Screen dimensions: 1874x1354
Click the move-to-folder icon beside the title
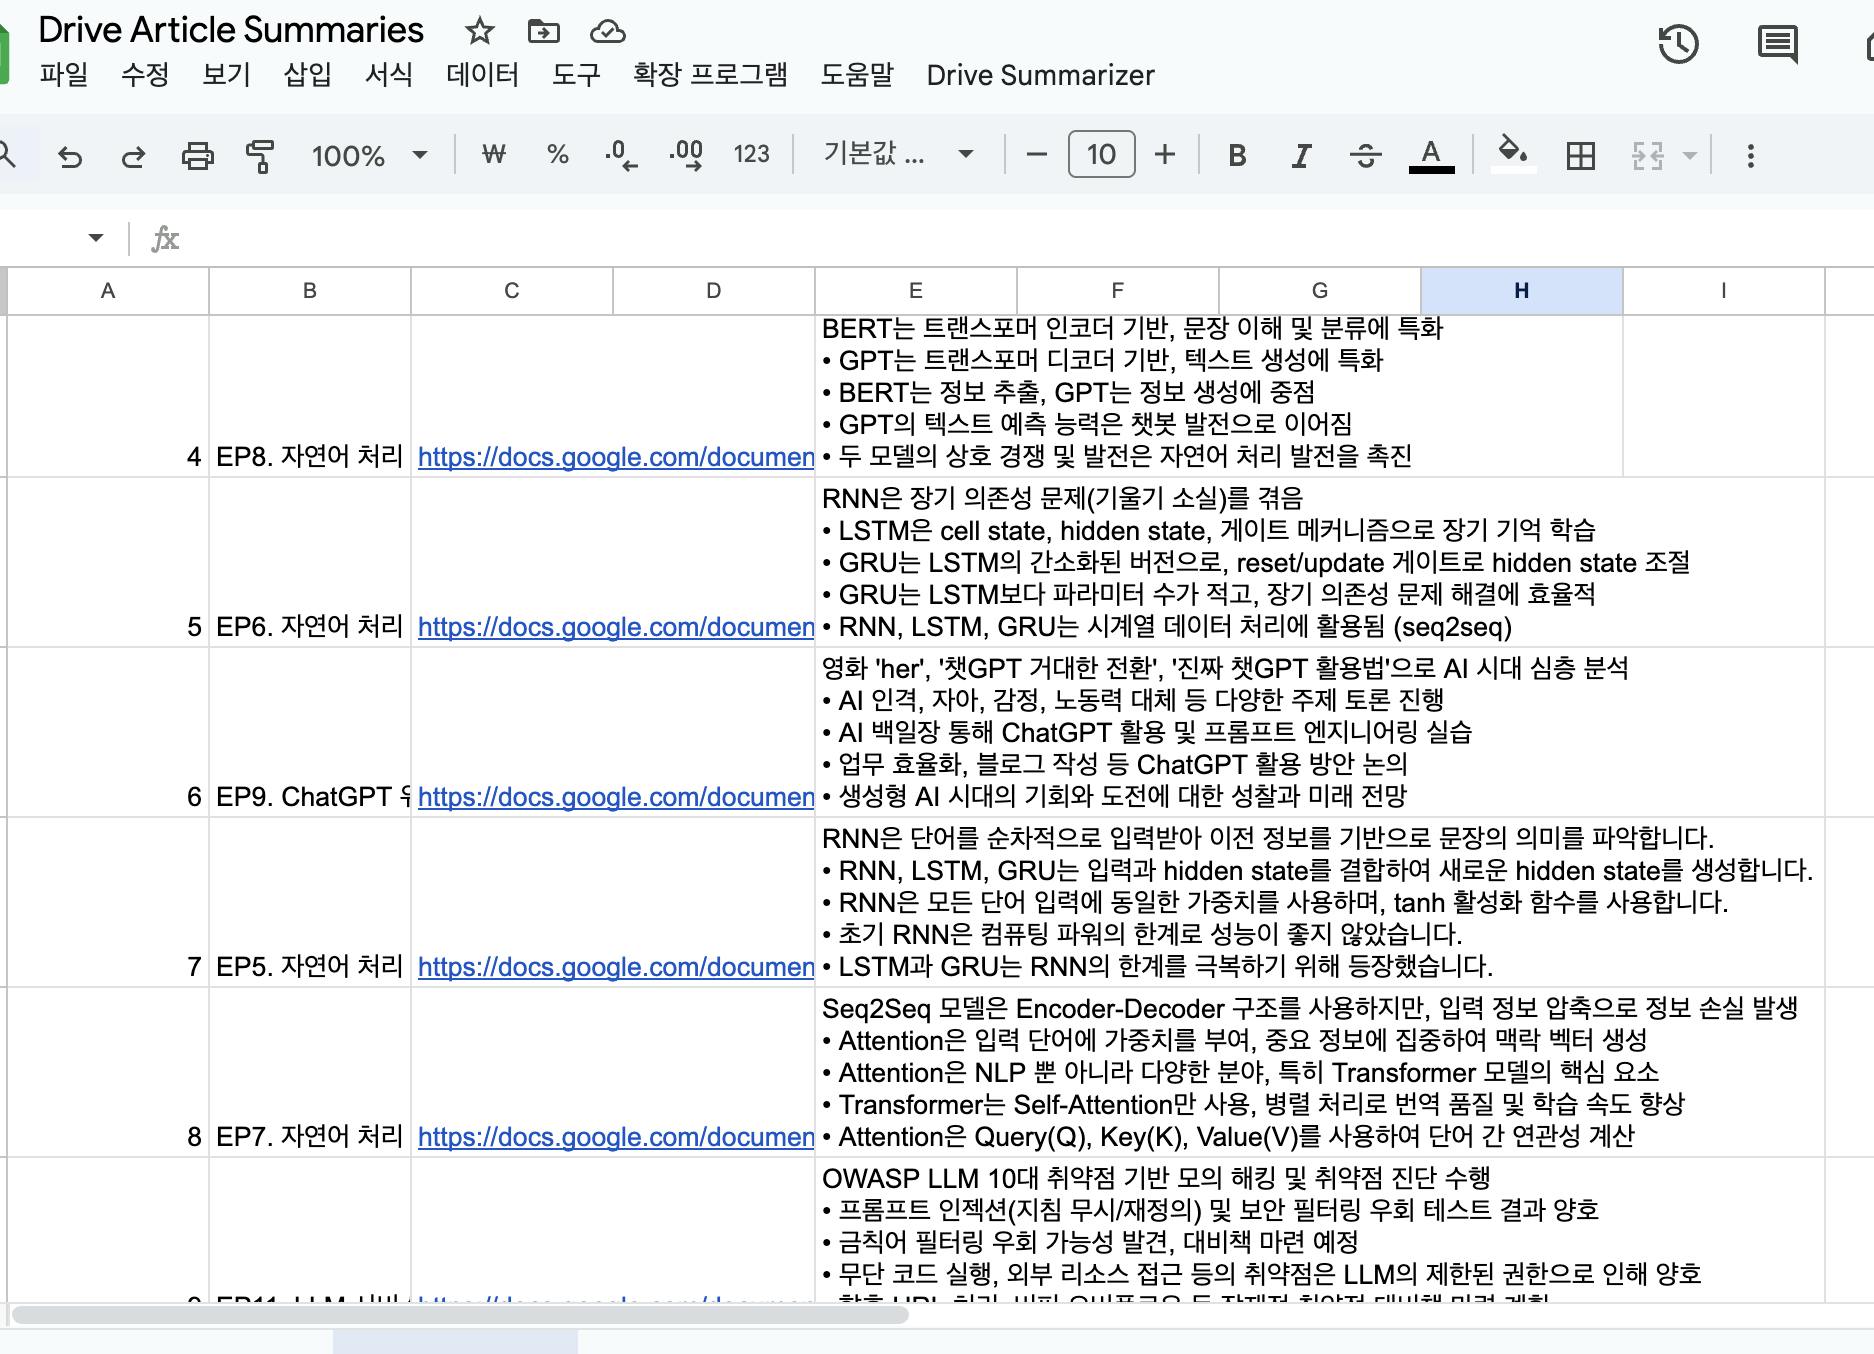tap(543, 31)
